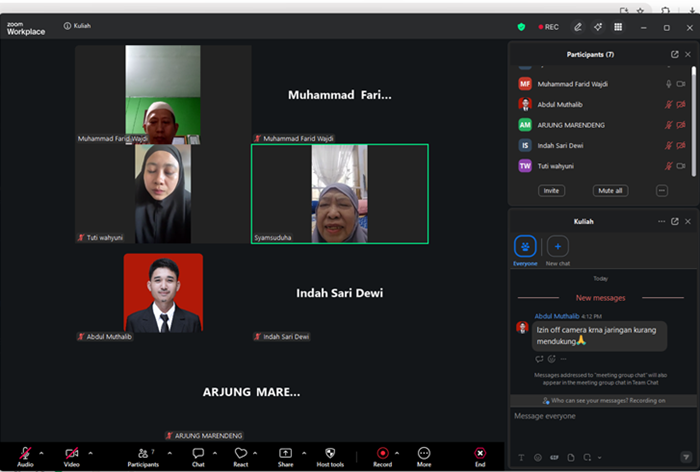700x472 pixels.
Task: Select ARJUNG MARENDENG's name tile
Action: 251,392
